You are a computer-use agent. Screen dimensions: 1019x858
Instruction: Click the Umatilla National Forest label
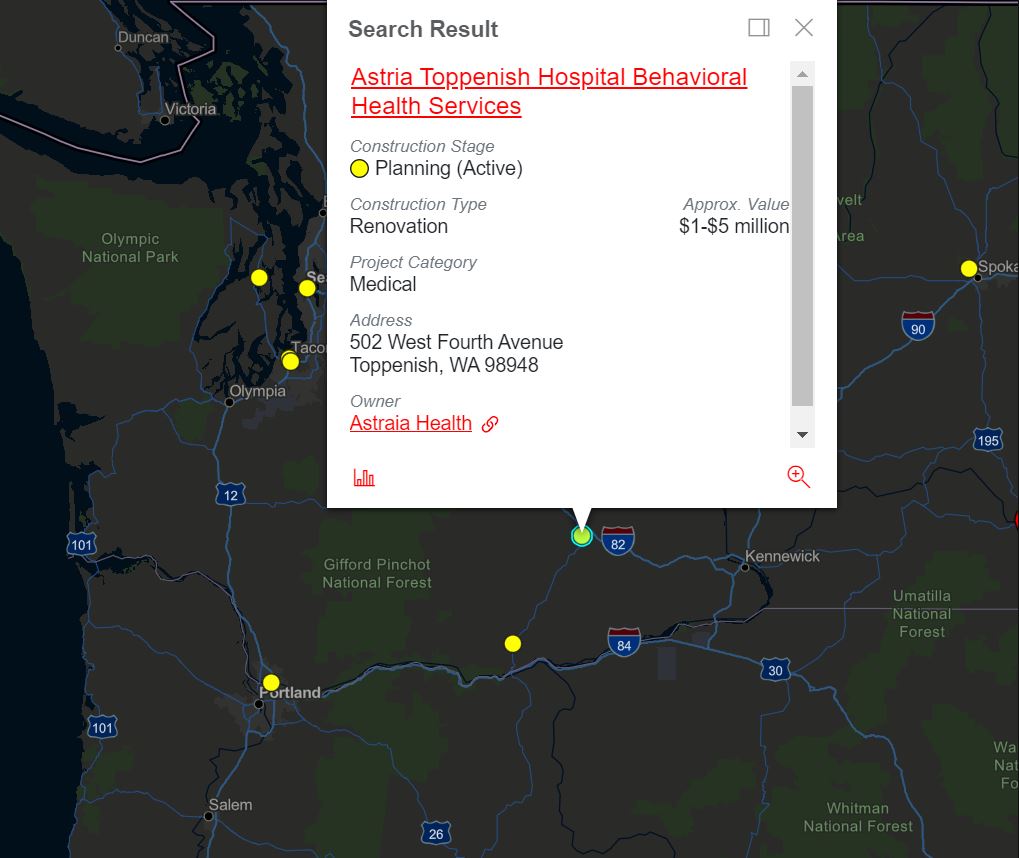click(922, 614)
